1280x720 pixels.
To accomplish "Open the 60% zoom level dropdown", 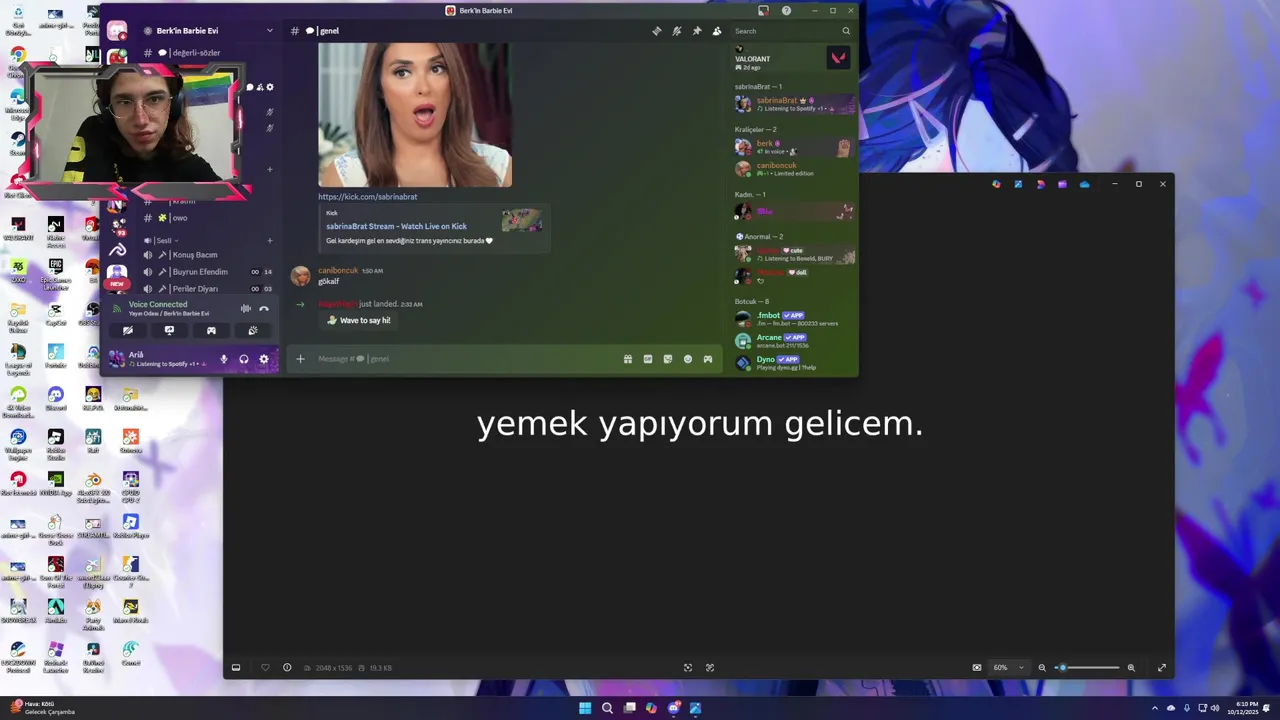I will 1008,668.
